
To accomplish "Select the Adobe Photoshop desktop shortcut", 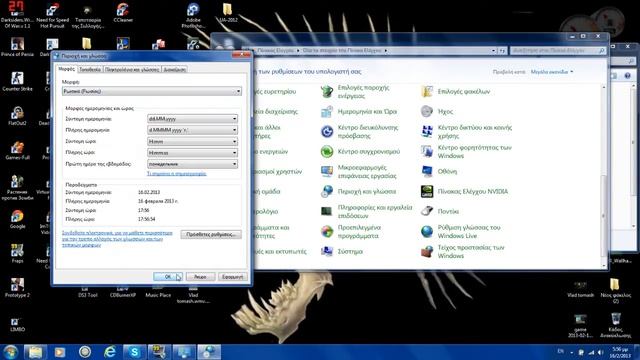I will (193, 15).
